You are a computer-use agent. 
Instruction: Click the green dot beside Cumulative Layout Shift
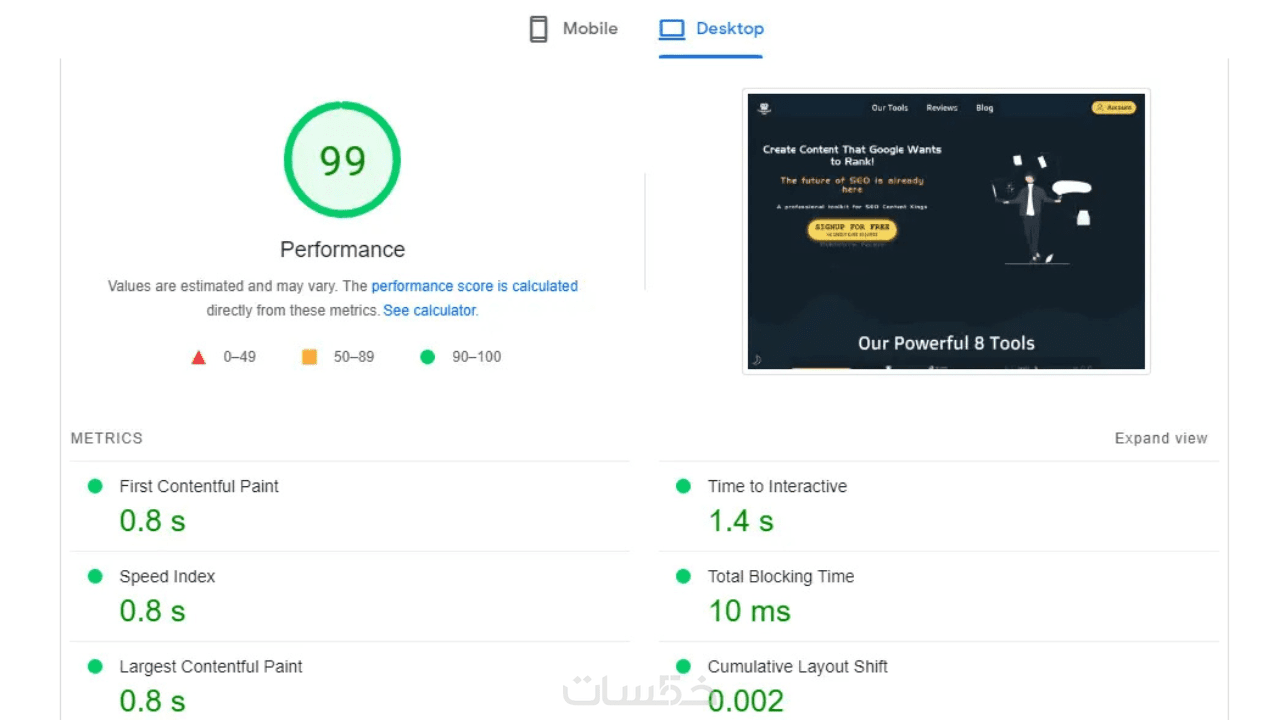click(683, 666)
